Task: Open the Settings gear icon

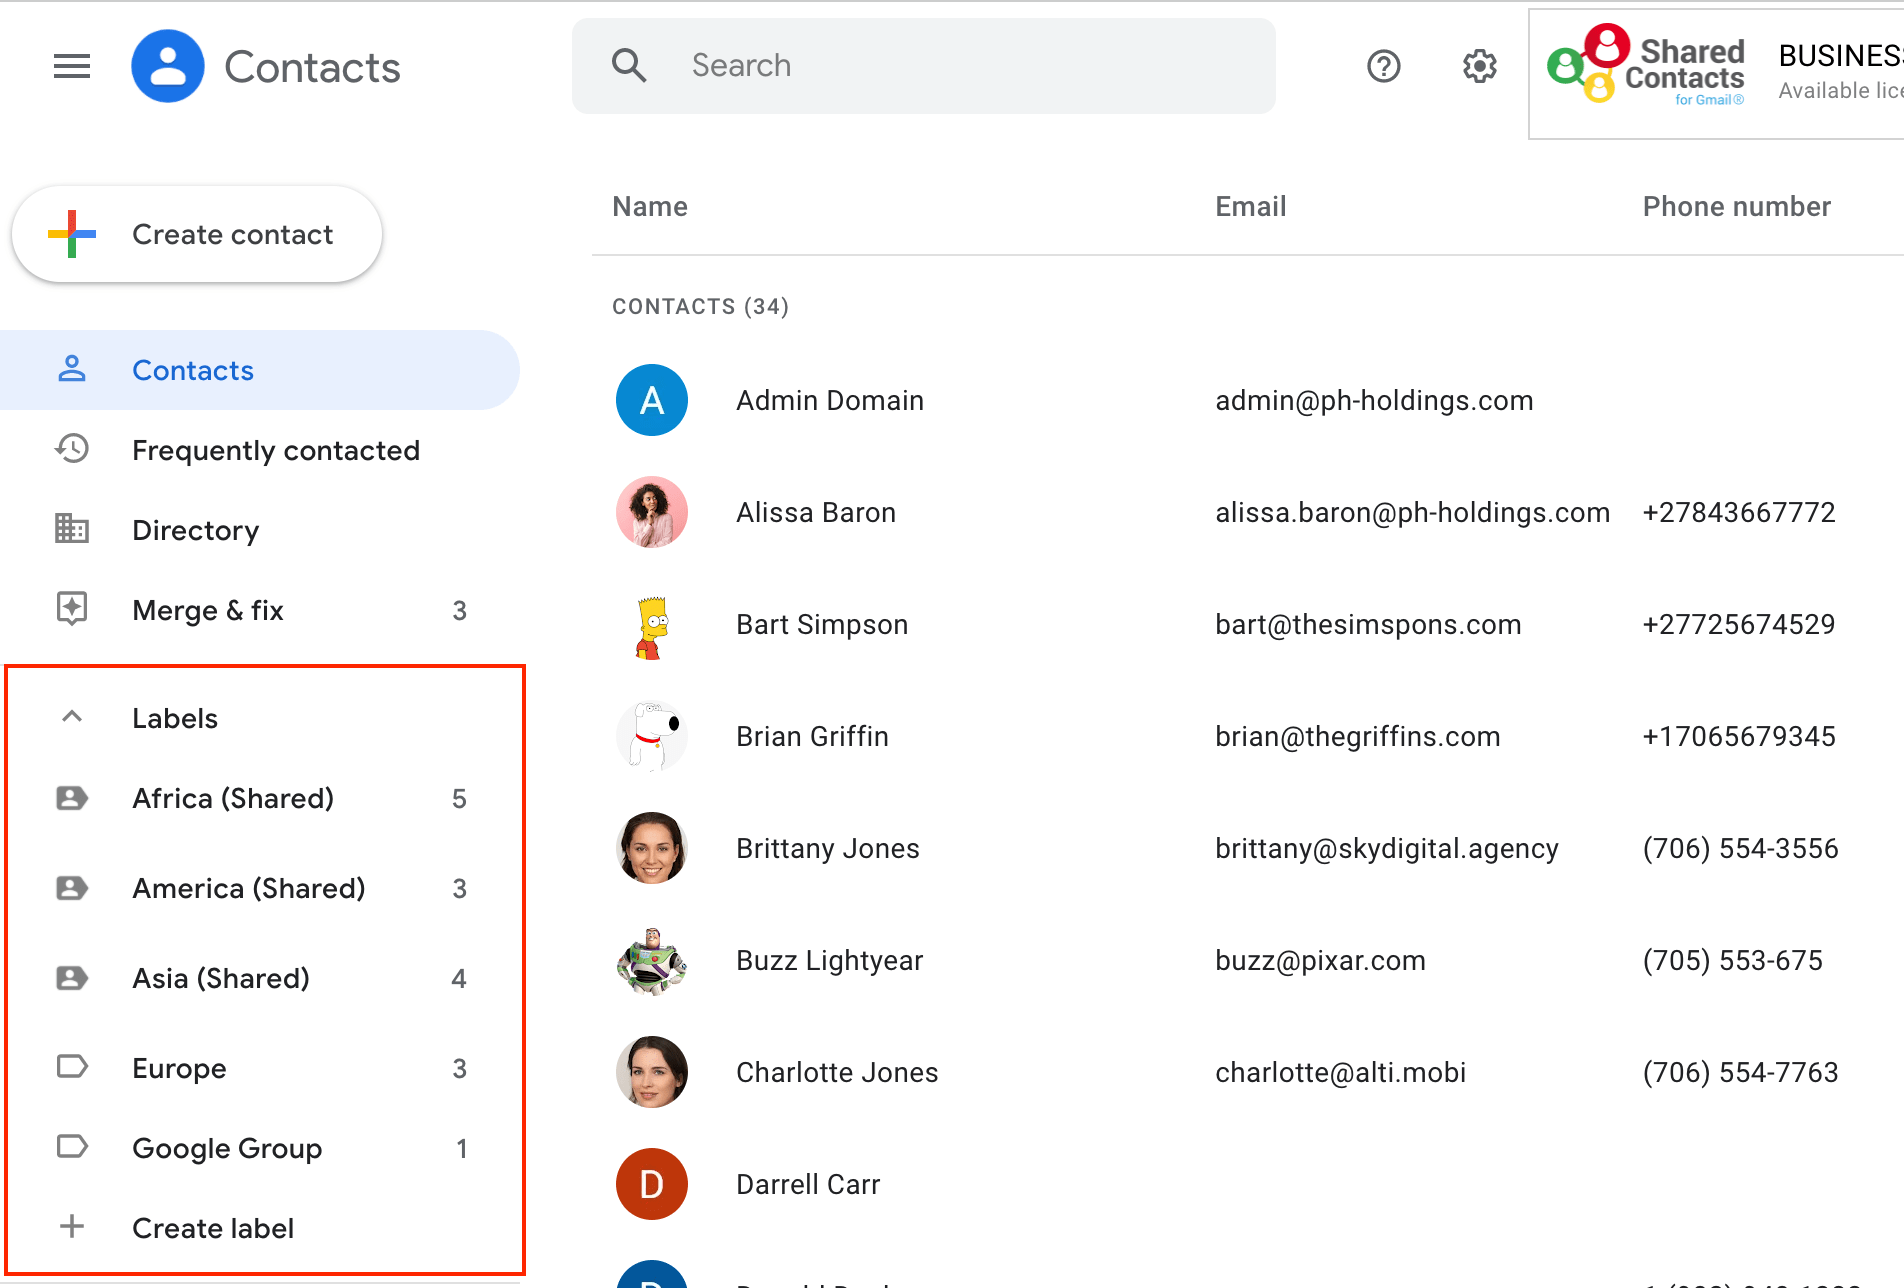Action: point(1480,66)
